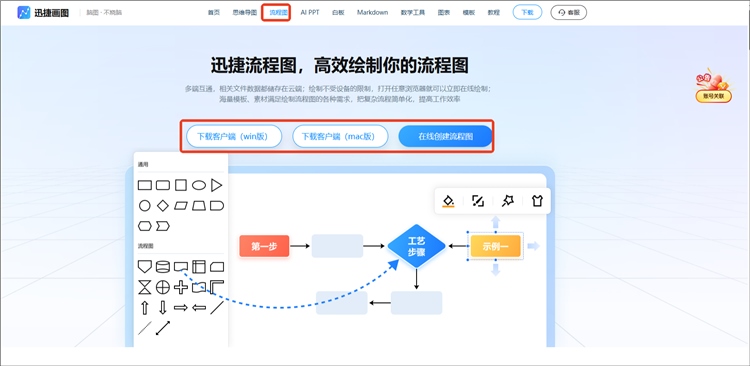Screen dimensions: 750x366
Task: Select the parallelogram shape
Action: tap(181, 206)
